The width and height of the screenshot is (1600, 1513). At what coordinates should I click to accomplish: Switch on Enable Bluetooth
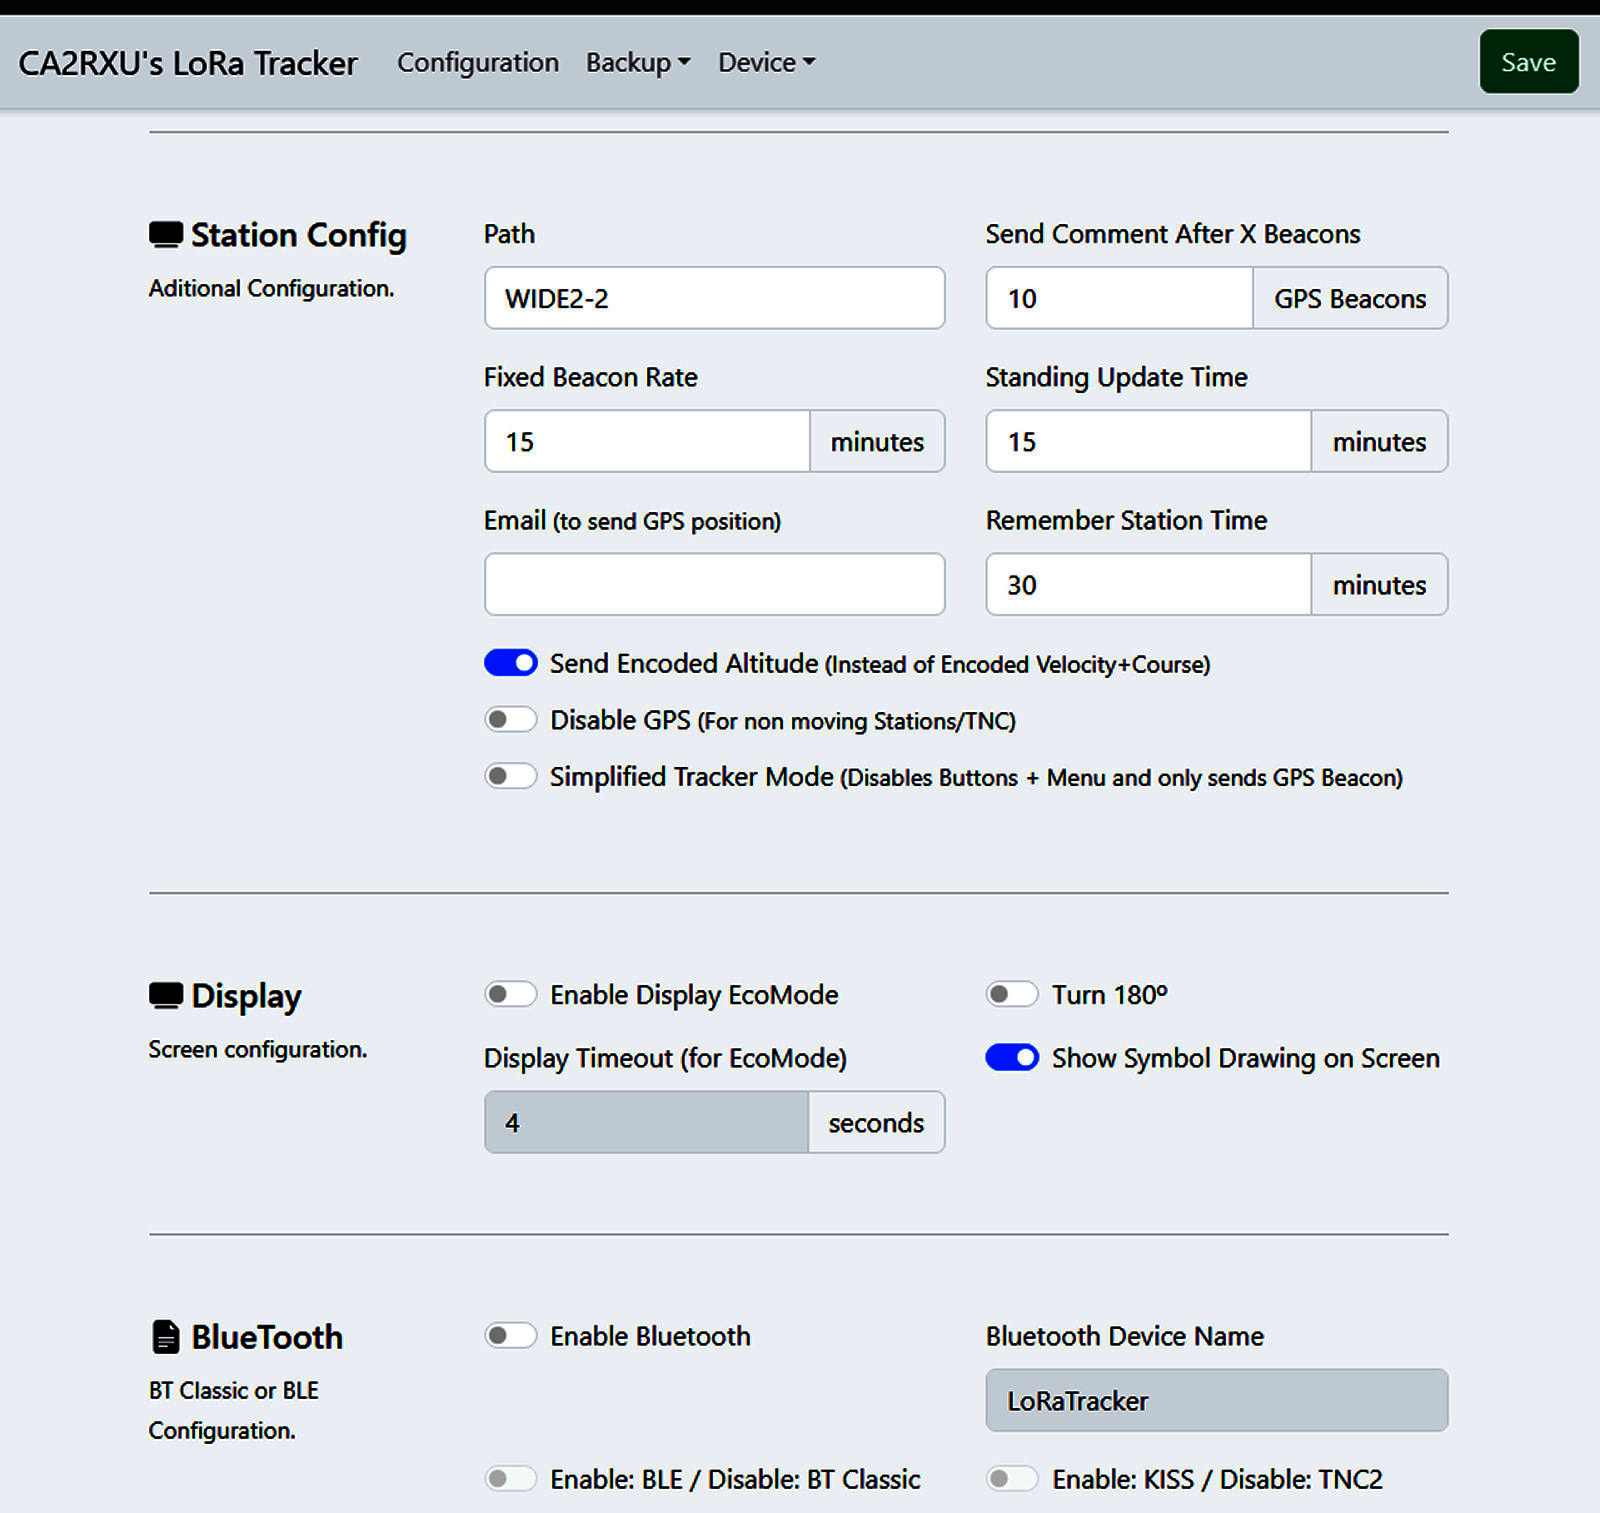point(511,1336)
